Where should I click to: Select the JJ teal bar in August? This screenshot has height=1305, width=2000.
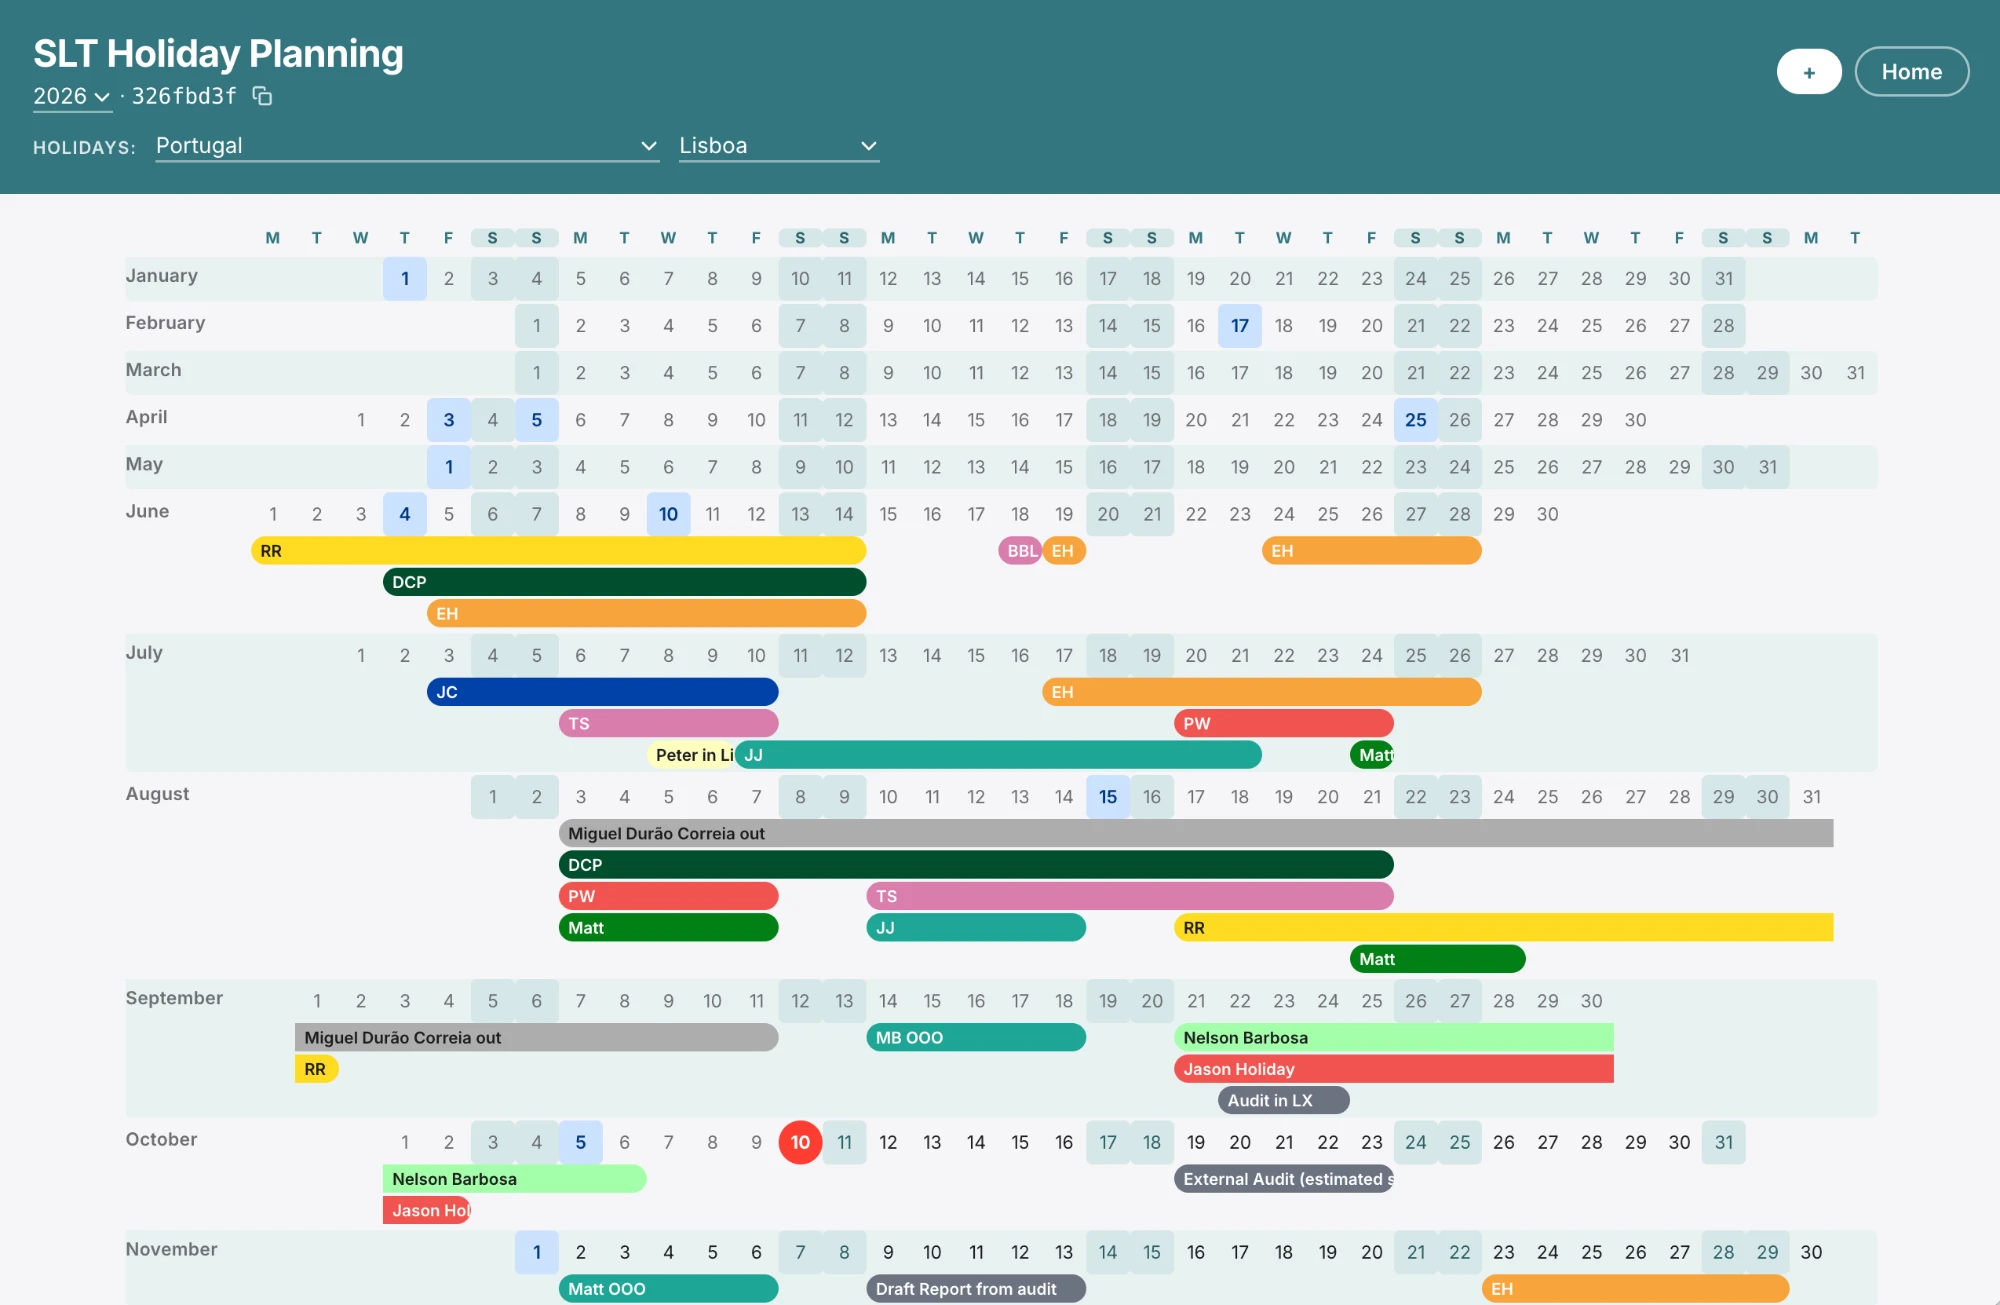(x=976, y=928)
